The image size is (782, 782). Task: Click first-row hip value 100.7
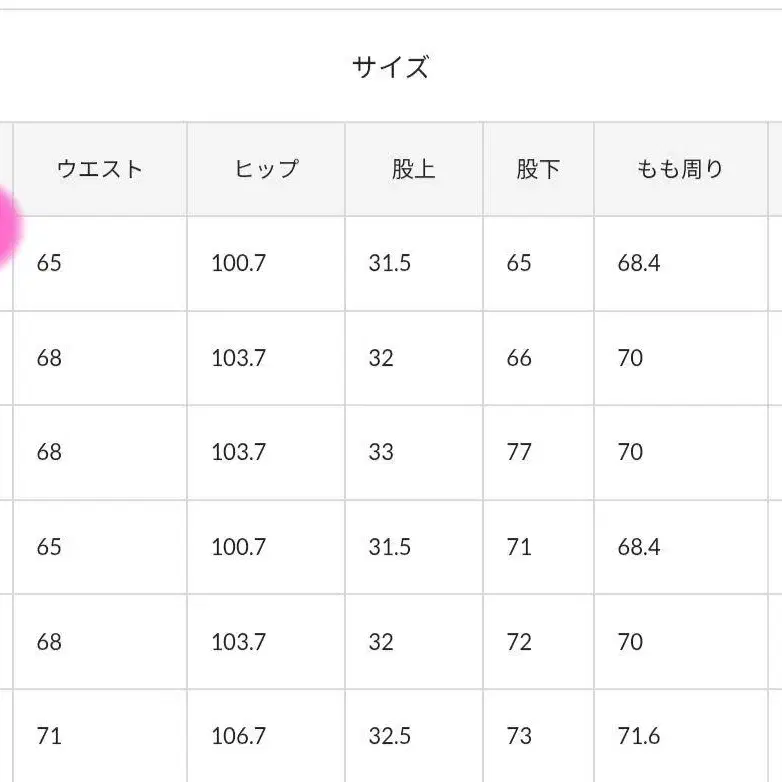tap(238, 263)
